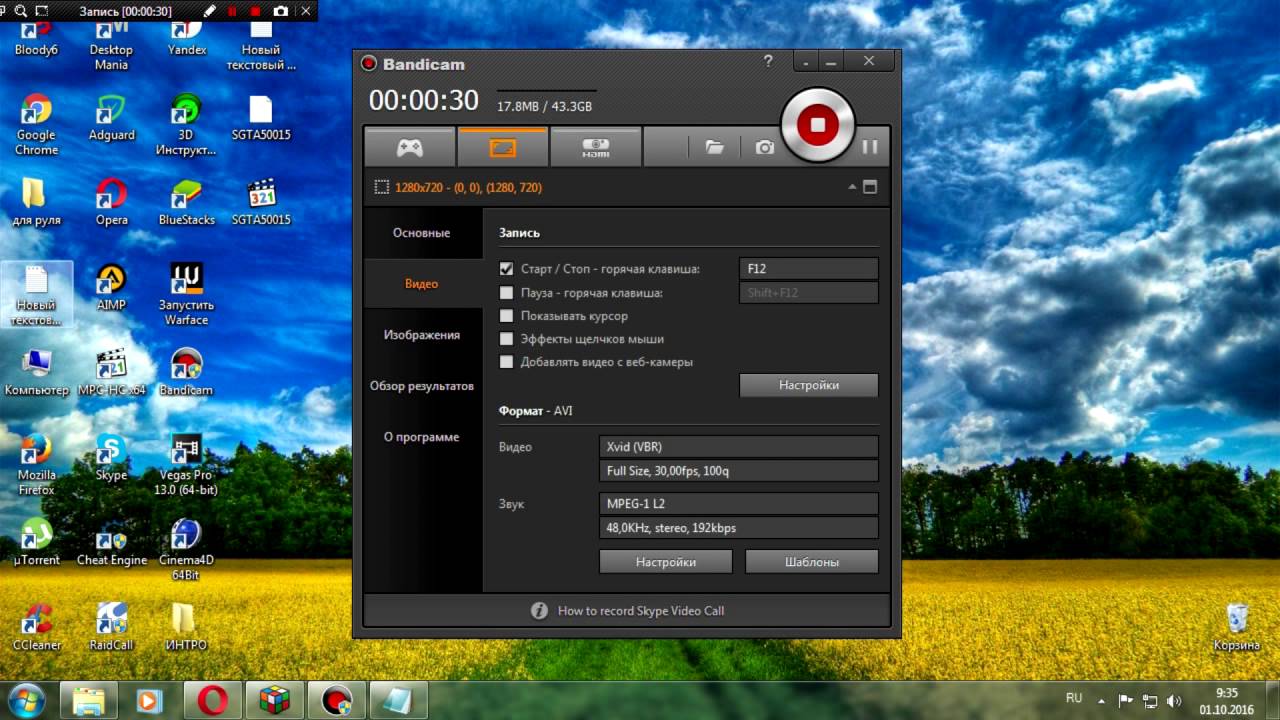Select µTorrent desktop icon
Screen dimensions: 1280x720
pyautogui.click(x=36, y=542)
